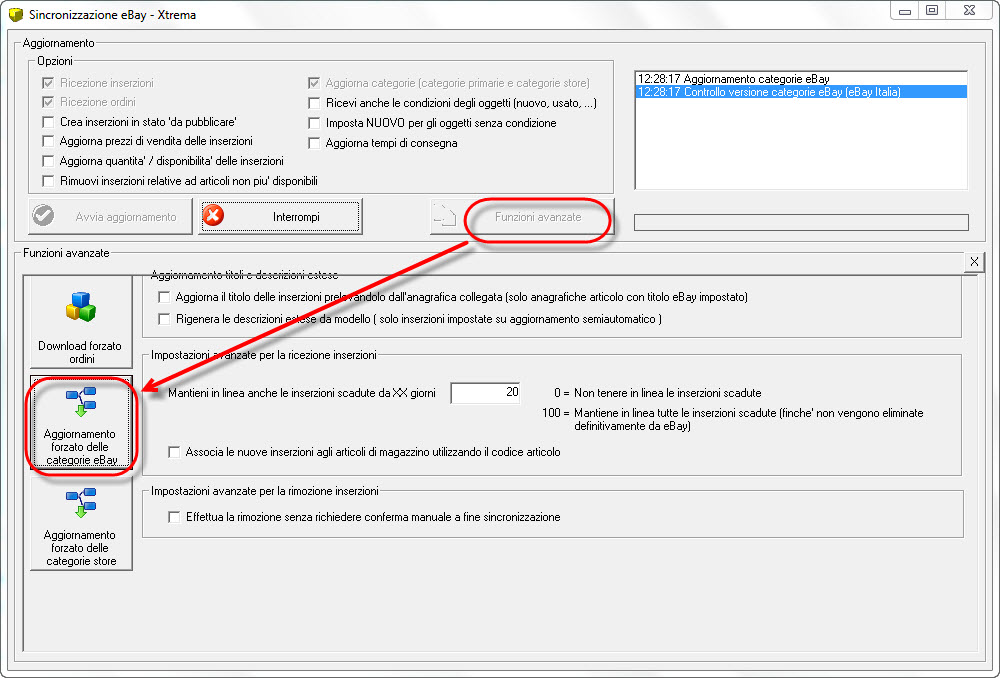Toggle Aggiorna prezzi di vendita delle inserzioni
Viewport: 1000px width, 678px height.
click(48, 141)
